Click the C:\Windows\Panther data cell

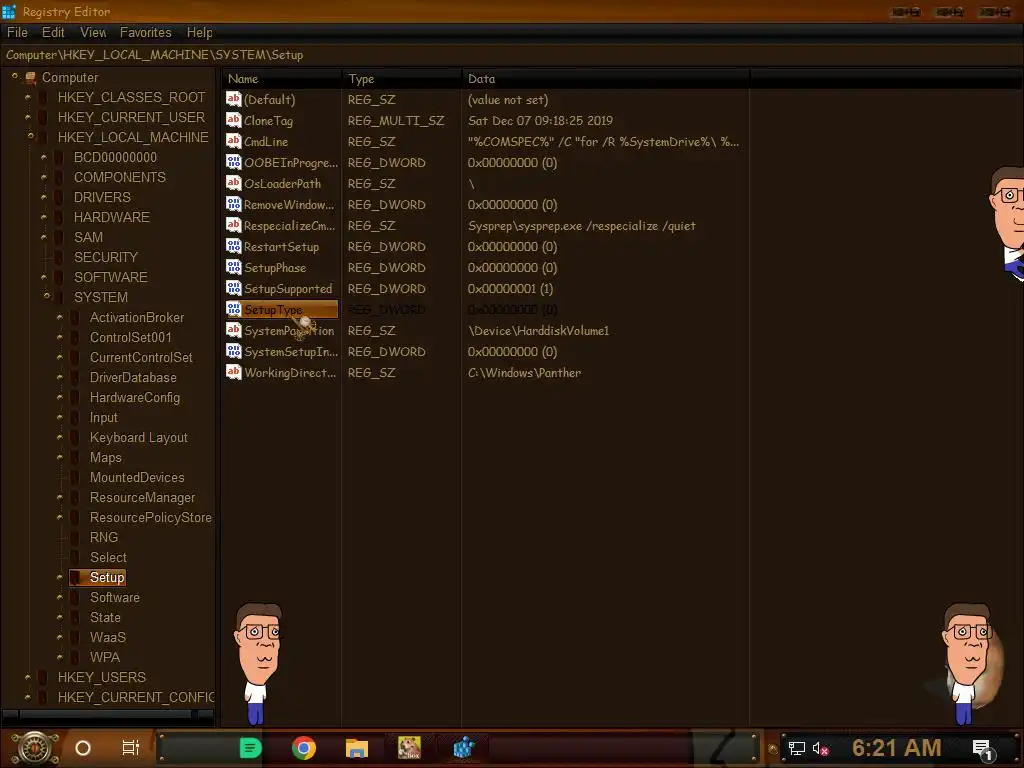(524, 373)
